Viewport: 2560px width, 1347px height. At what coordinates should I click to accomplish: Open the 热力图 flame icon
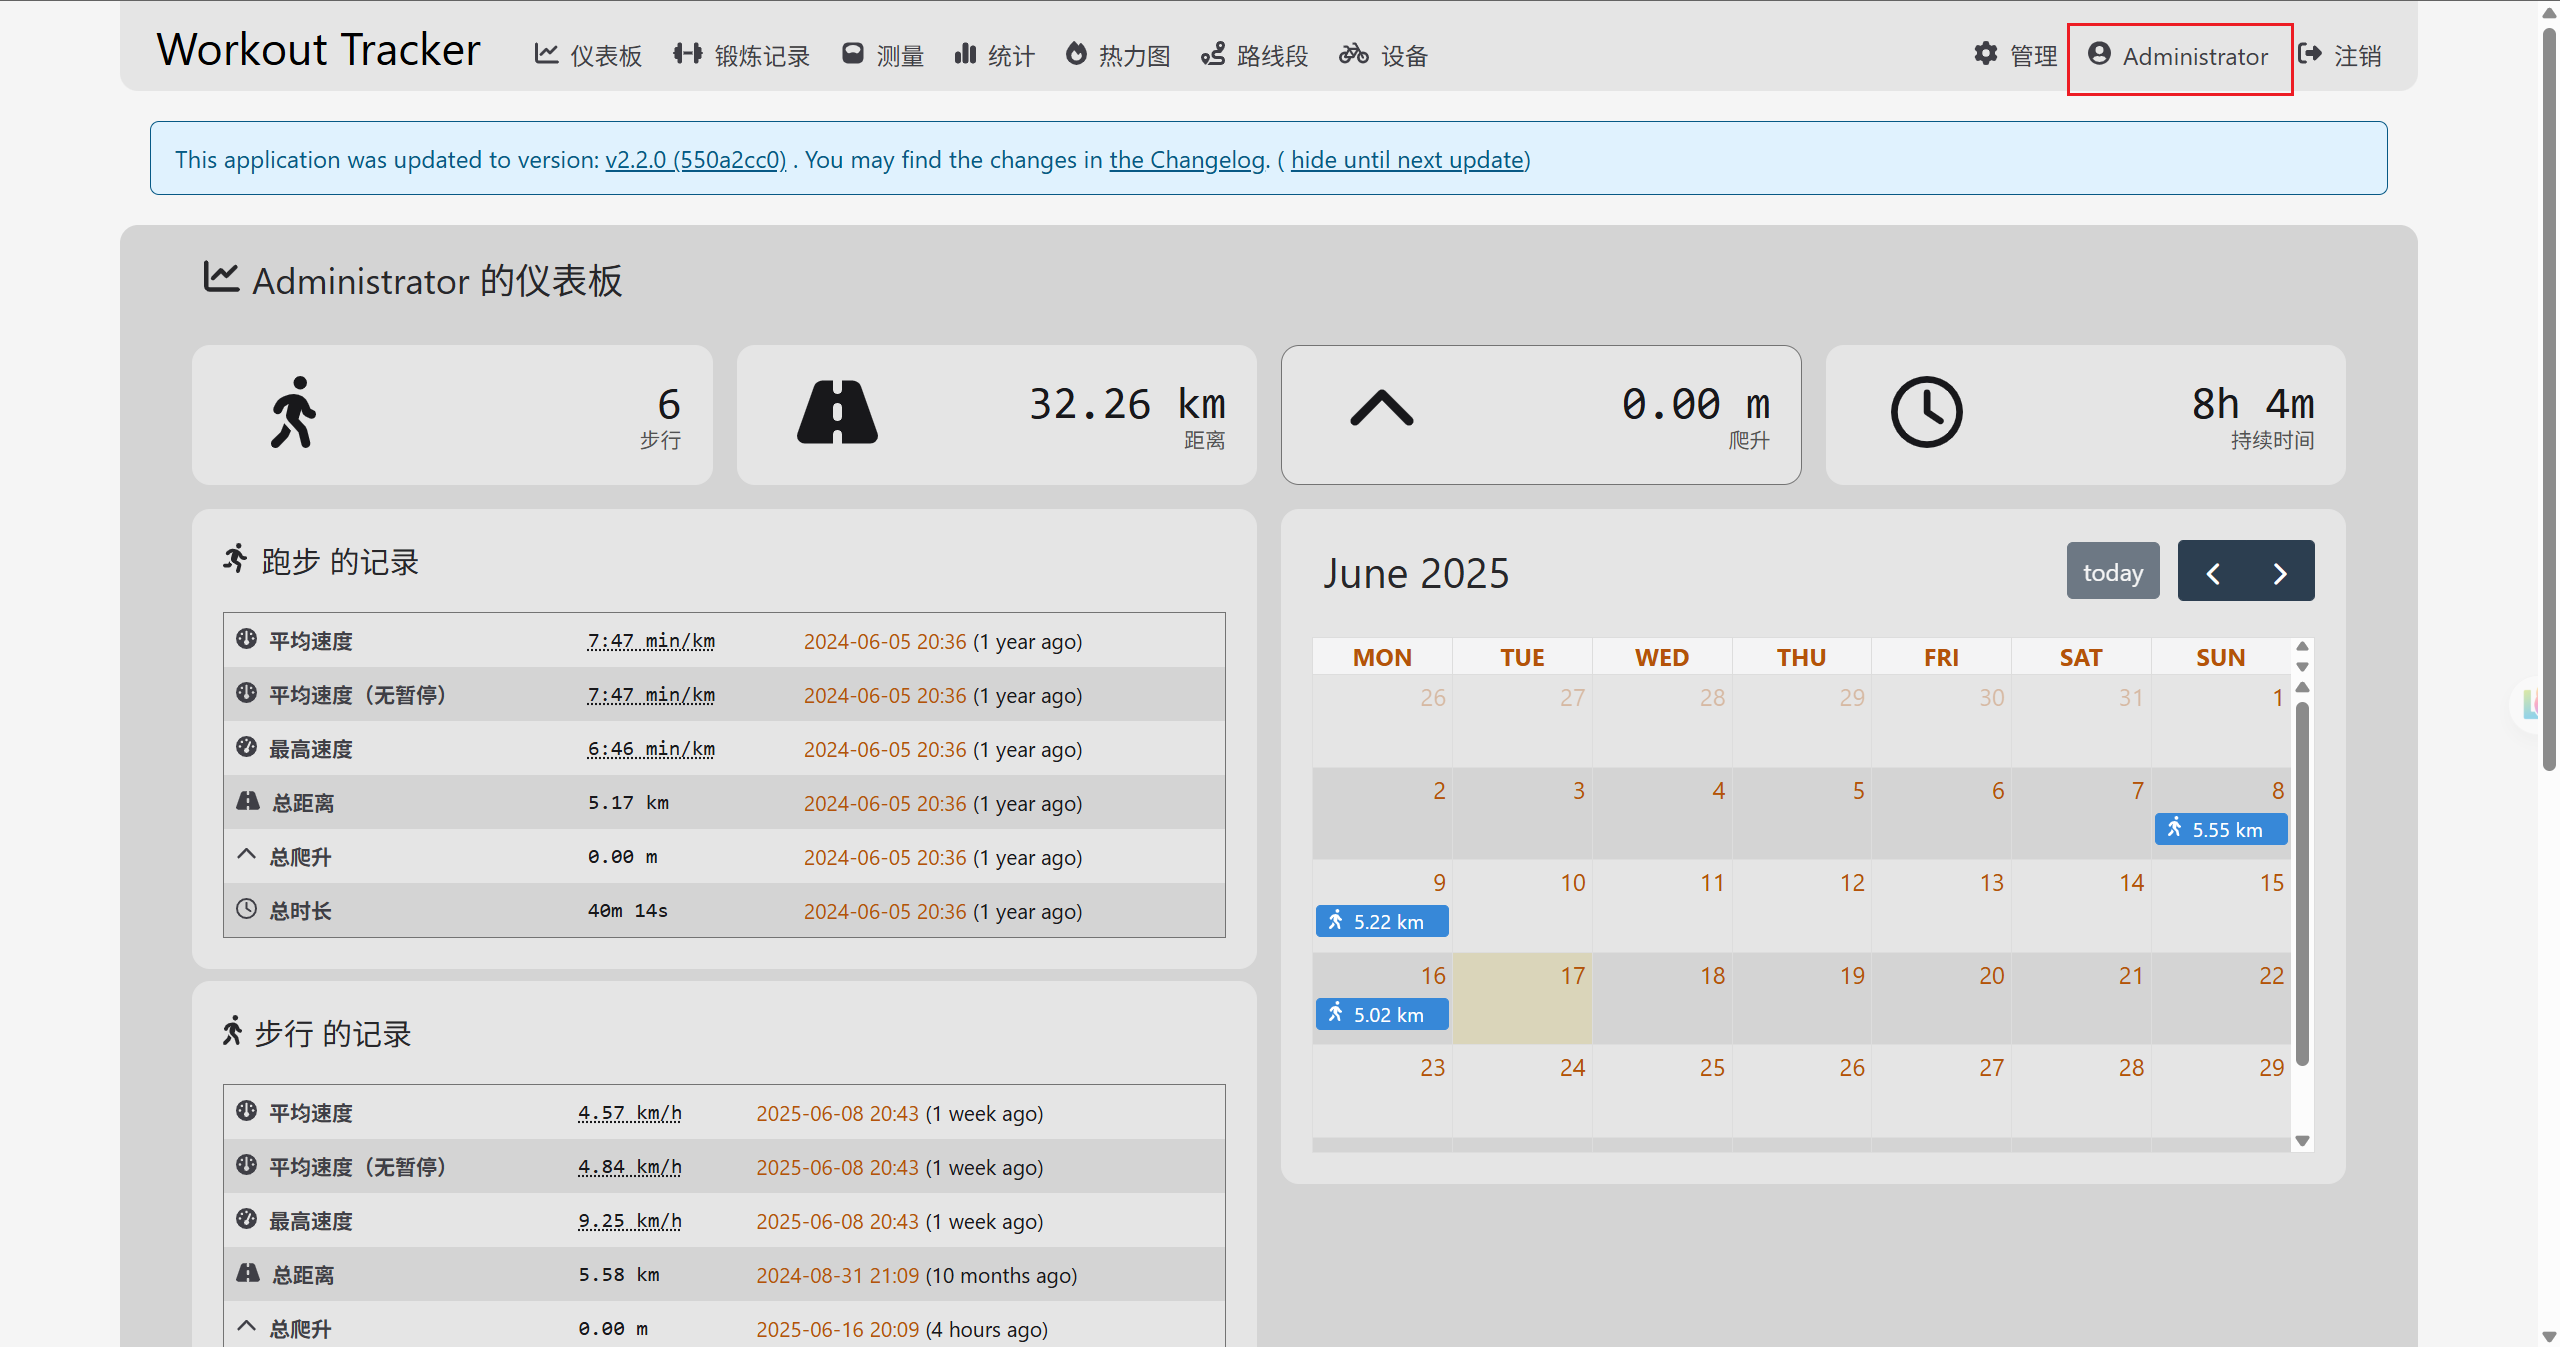[x=1076, y=54]
